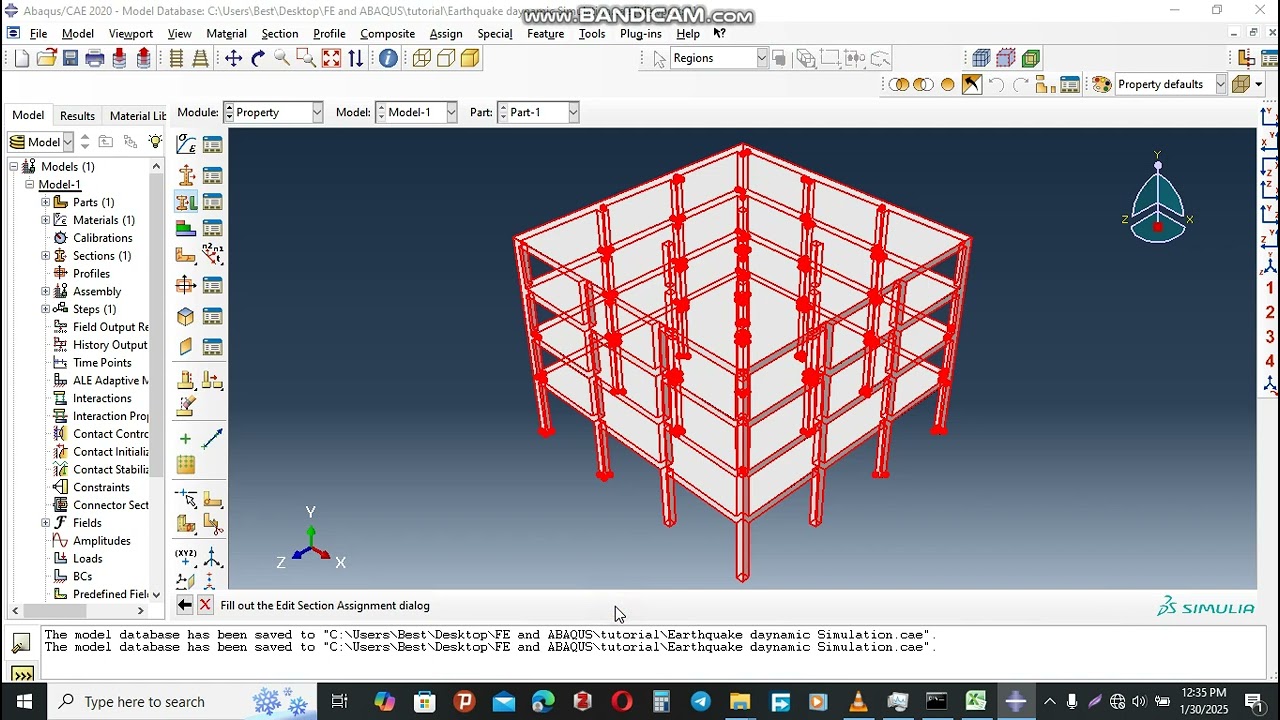
Task: Open the Material menu
Action: point(226,33)
